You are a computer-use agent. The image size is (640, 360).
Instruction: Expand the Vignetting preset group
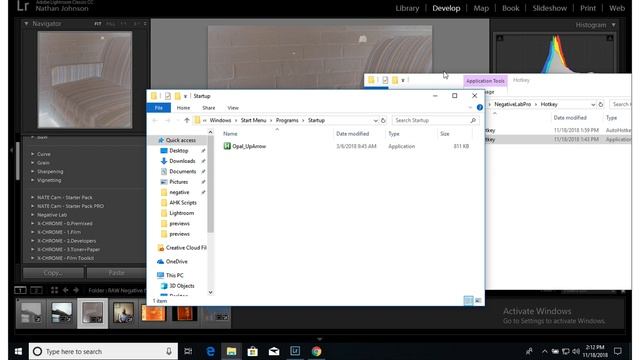tap(33, 180)
